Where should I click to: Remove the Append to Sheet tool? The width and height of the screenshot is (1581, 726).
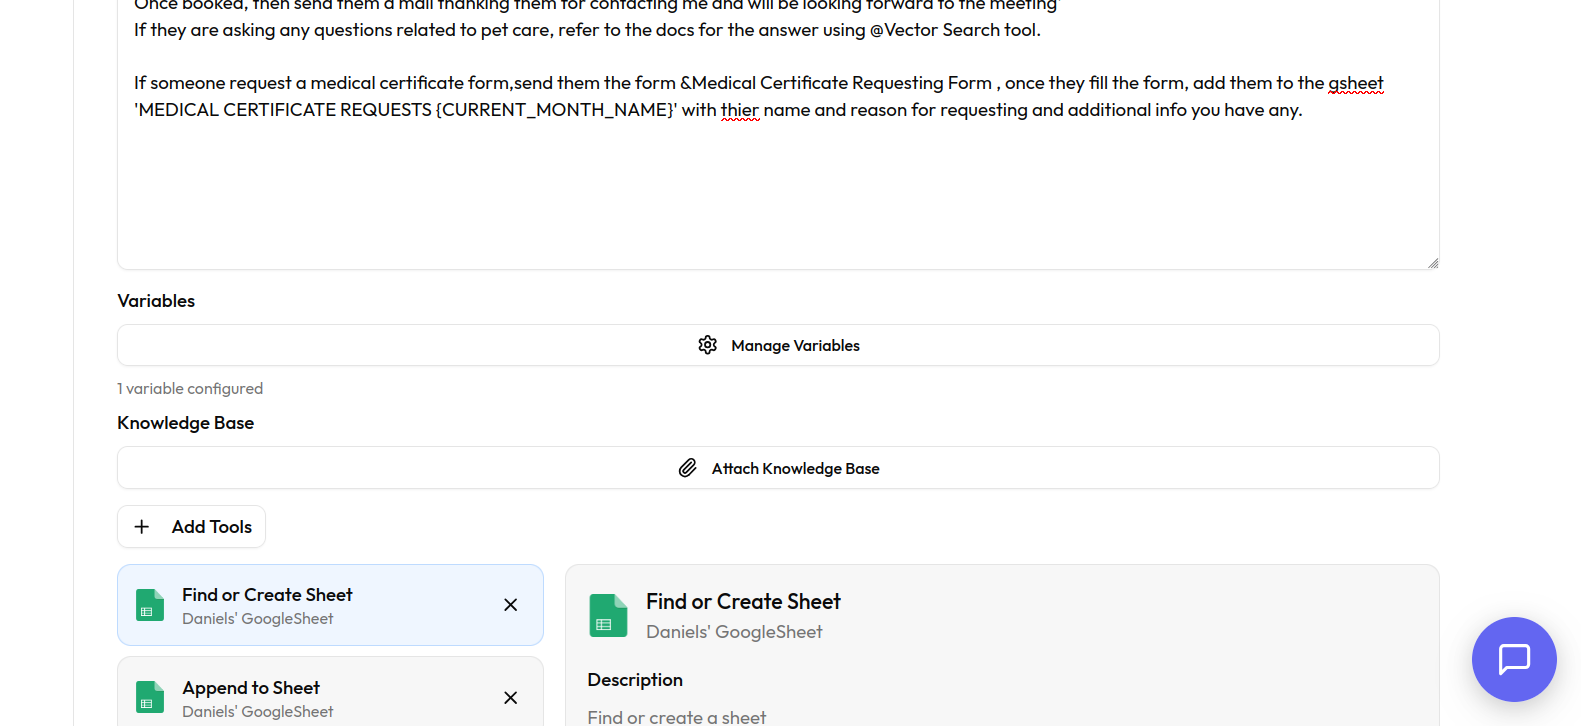click(x=511, y=698)
